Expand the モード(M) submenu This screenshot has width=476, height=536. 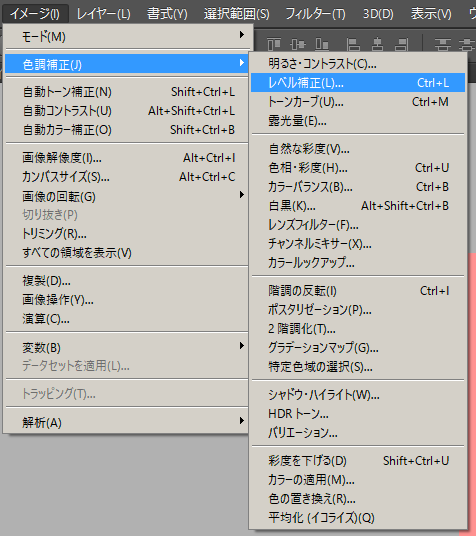pyautogui.click(x=127, y=36)
